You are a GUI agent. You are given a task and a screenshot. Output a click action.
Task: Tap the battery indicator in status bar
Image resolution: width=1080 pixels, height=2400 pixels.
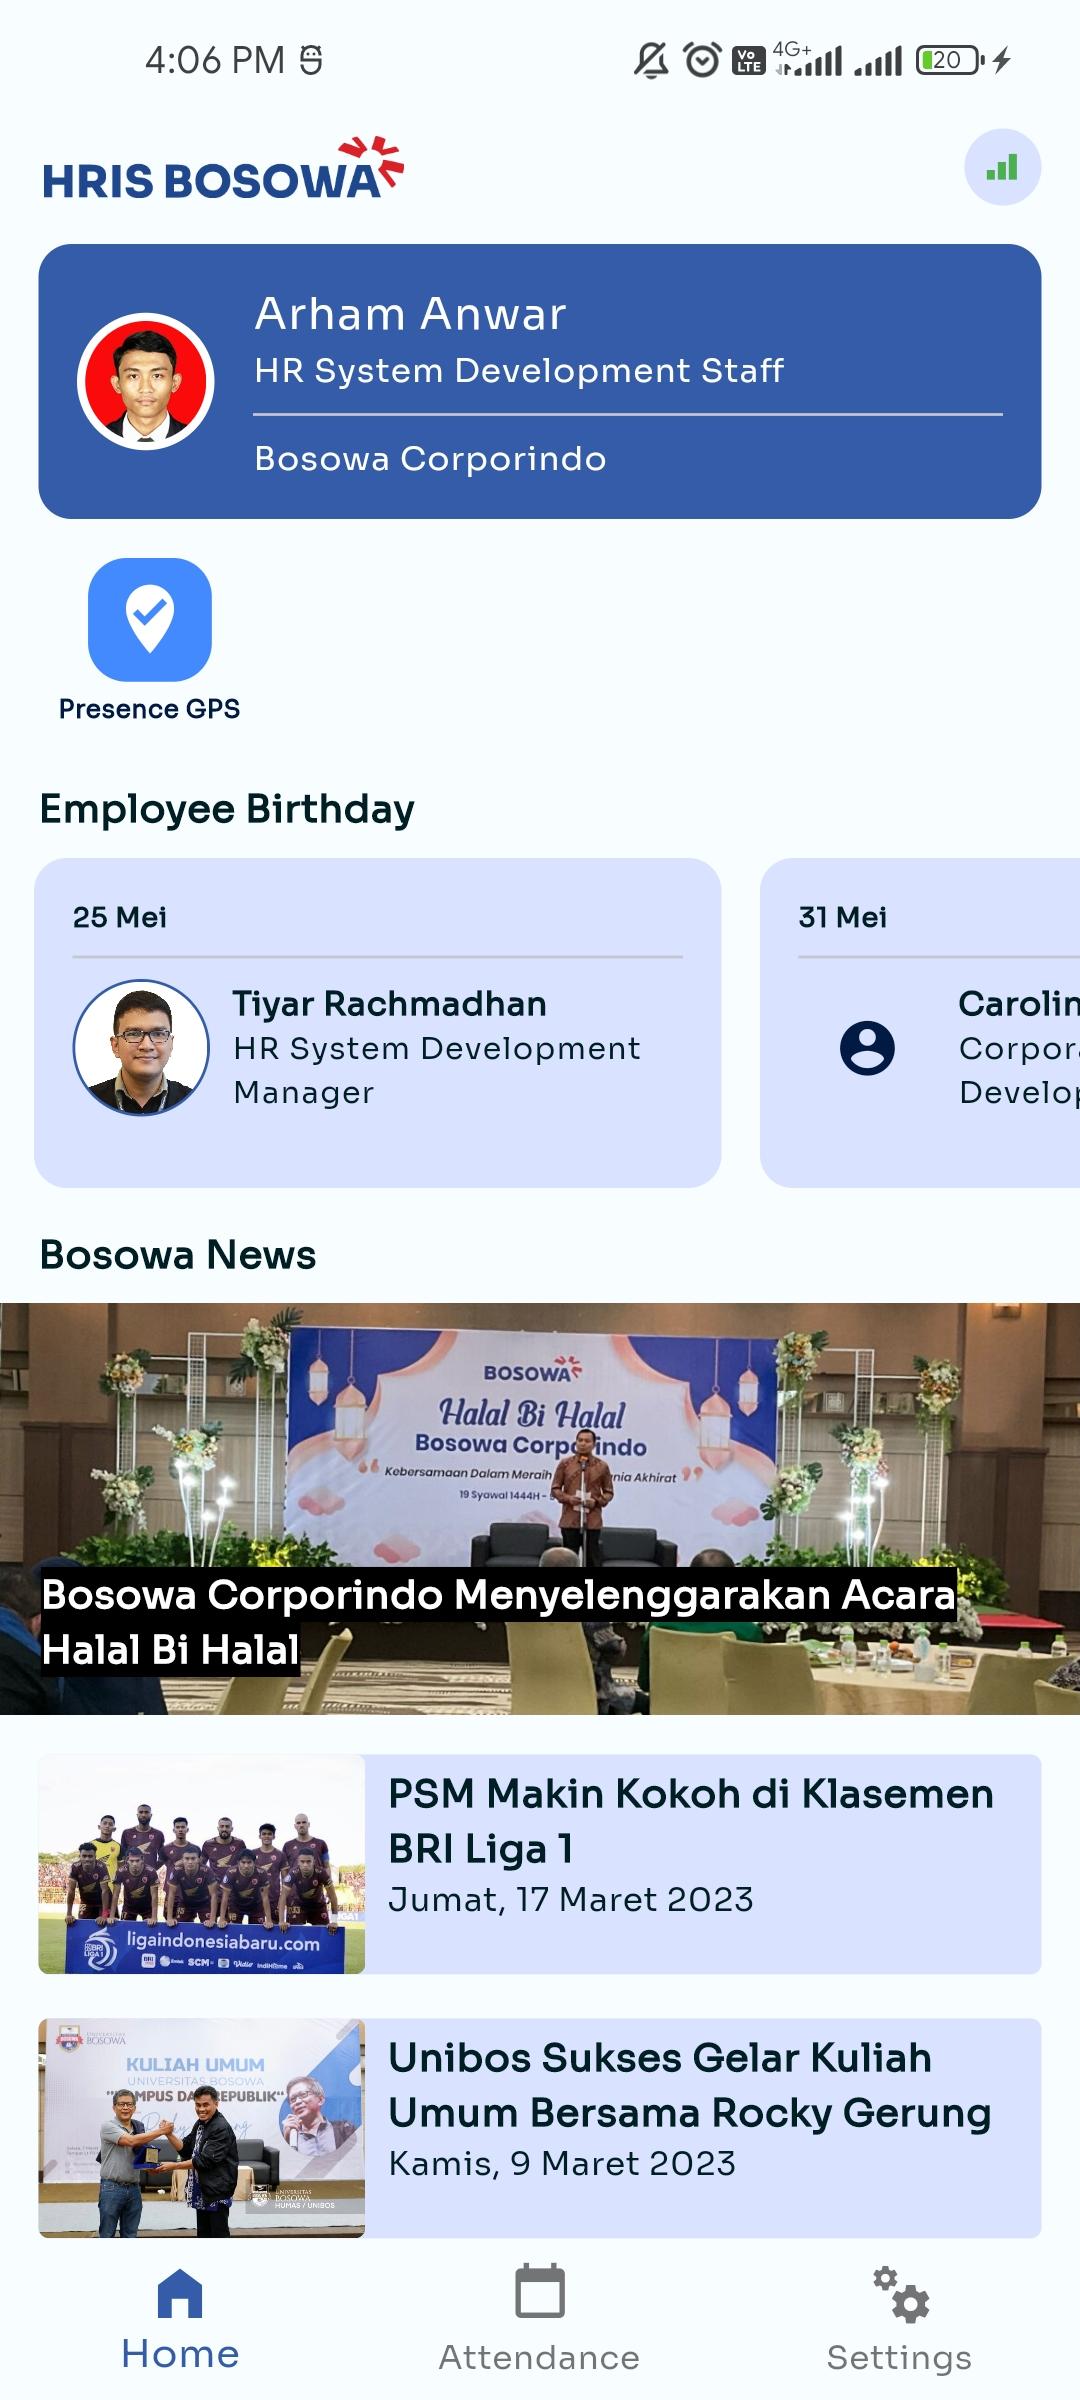950,61
